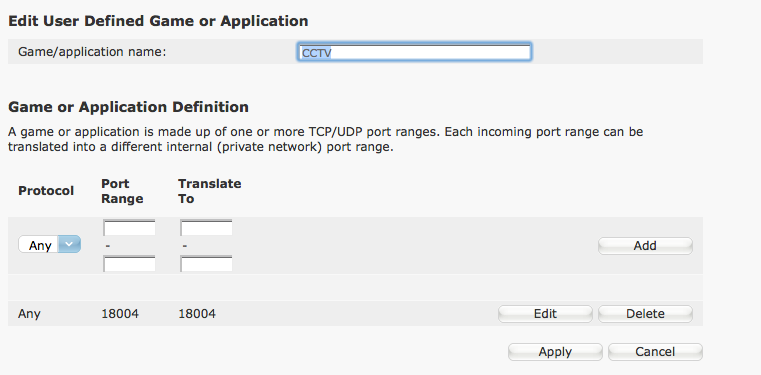761x375 pixels.
Task: Select the 18004 value under Port Range
Action: click(x=120, y=314)
